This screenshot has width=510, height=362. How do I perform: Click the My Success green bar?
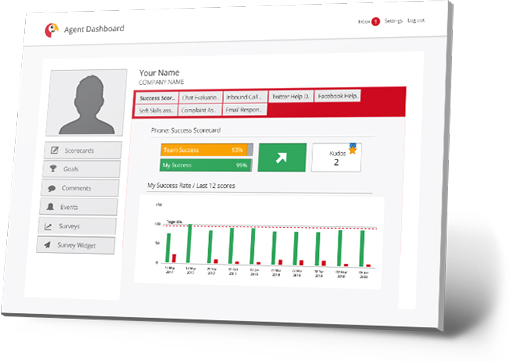pyautogui.click(x=206, y=165)
